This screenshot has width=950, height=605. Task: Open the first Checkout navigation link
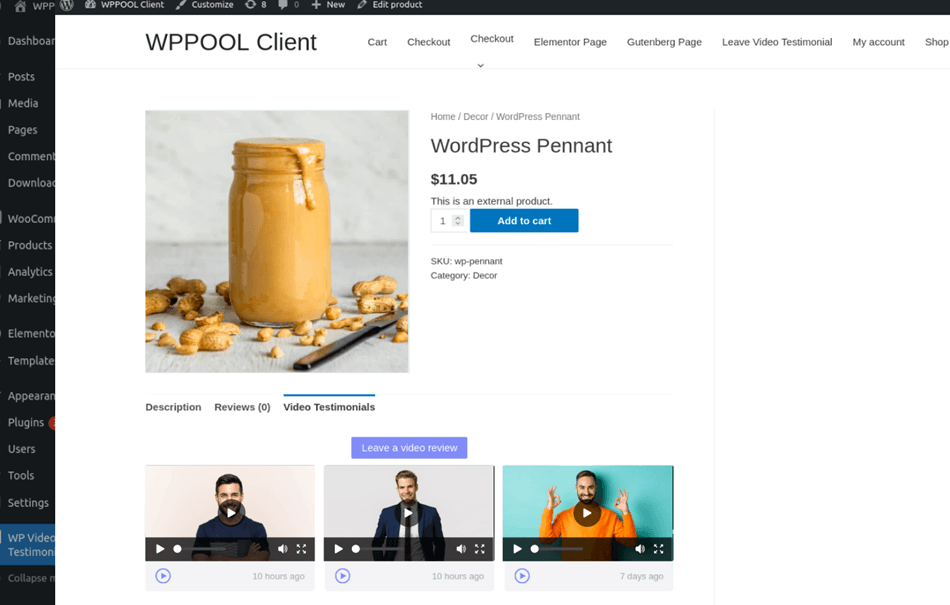pos(428,42)
